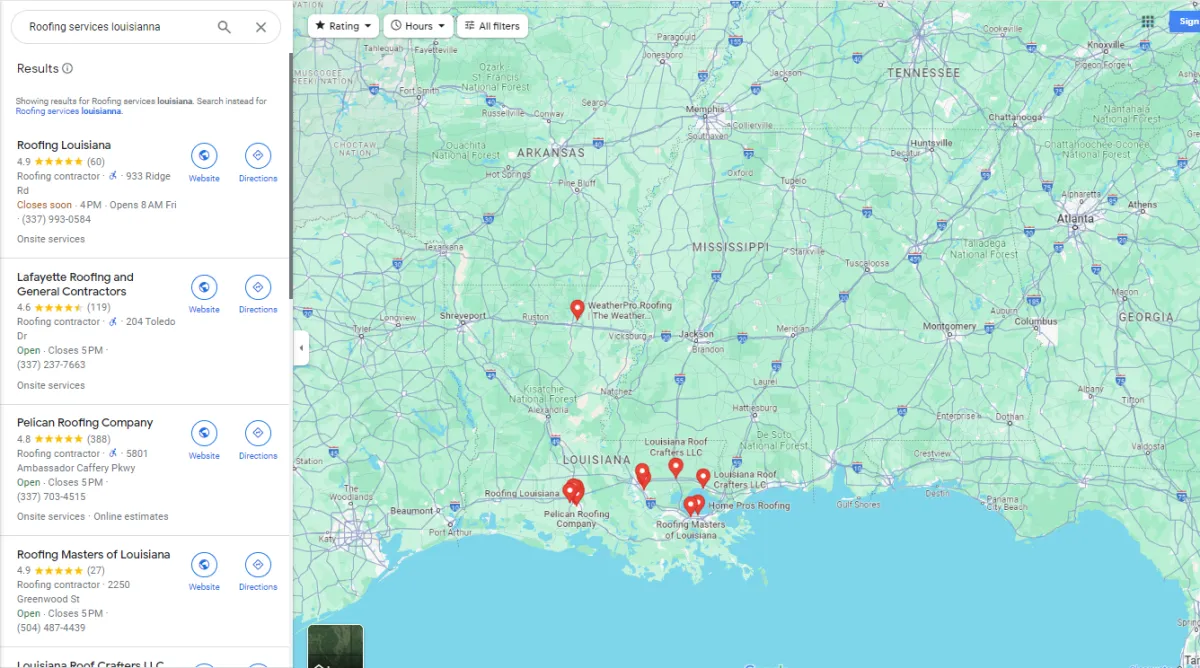Viewport: 1200px width, 668px height.
Task: Open the Roofing Louisiana listing title
Action: (64, 145)
